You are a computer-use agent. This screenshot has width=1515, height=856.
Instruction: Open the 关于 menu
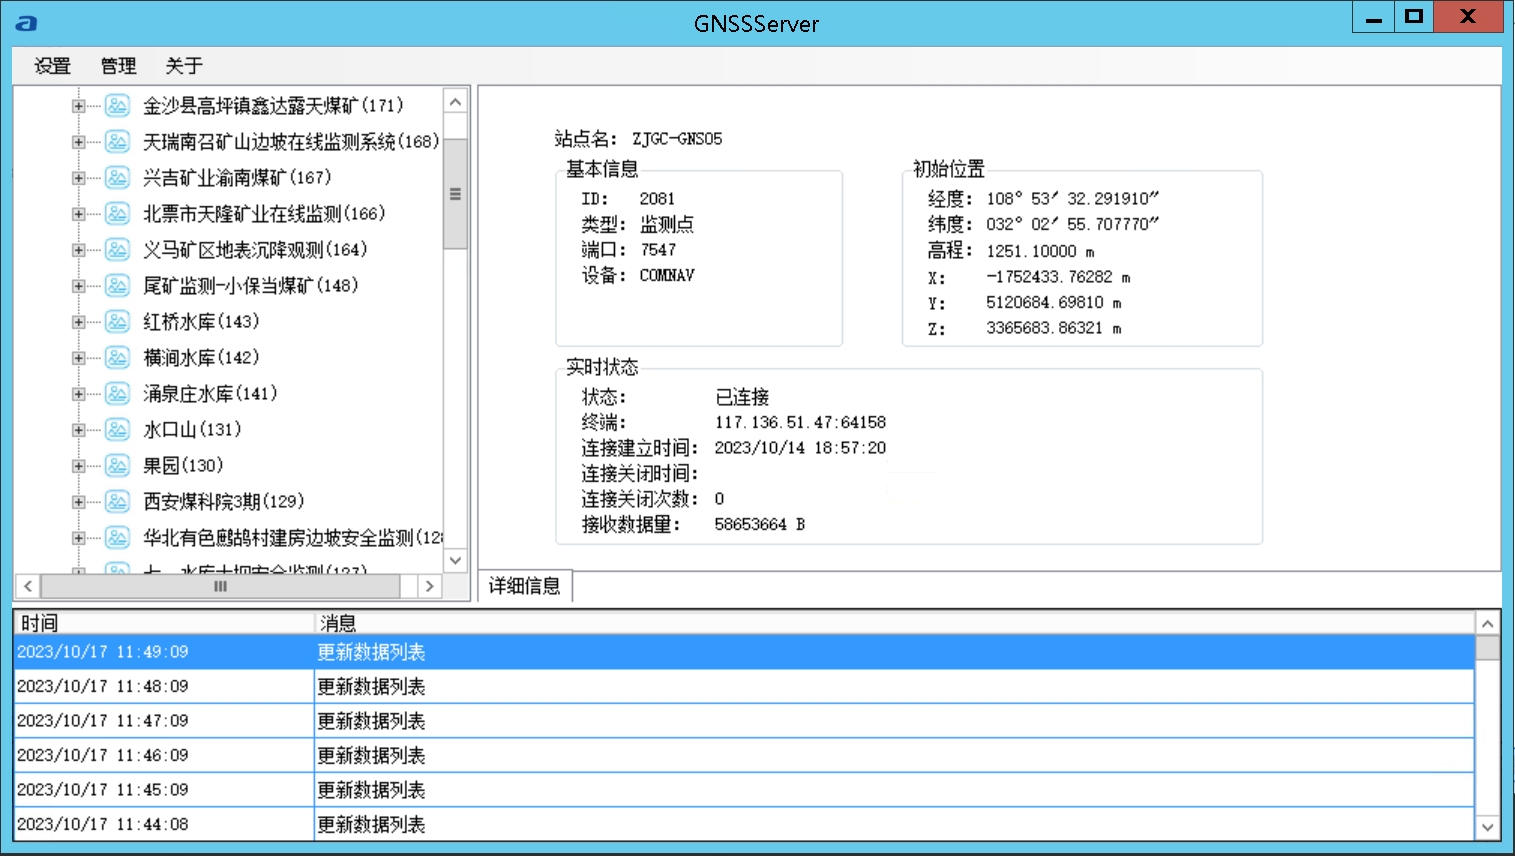coord(184,66)
